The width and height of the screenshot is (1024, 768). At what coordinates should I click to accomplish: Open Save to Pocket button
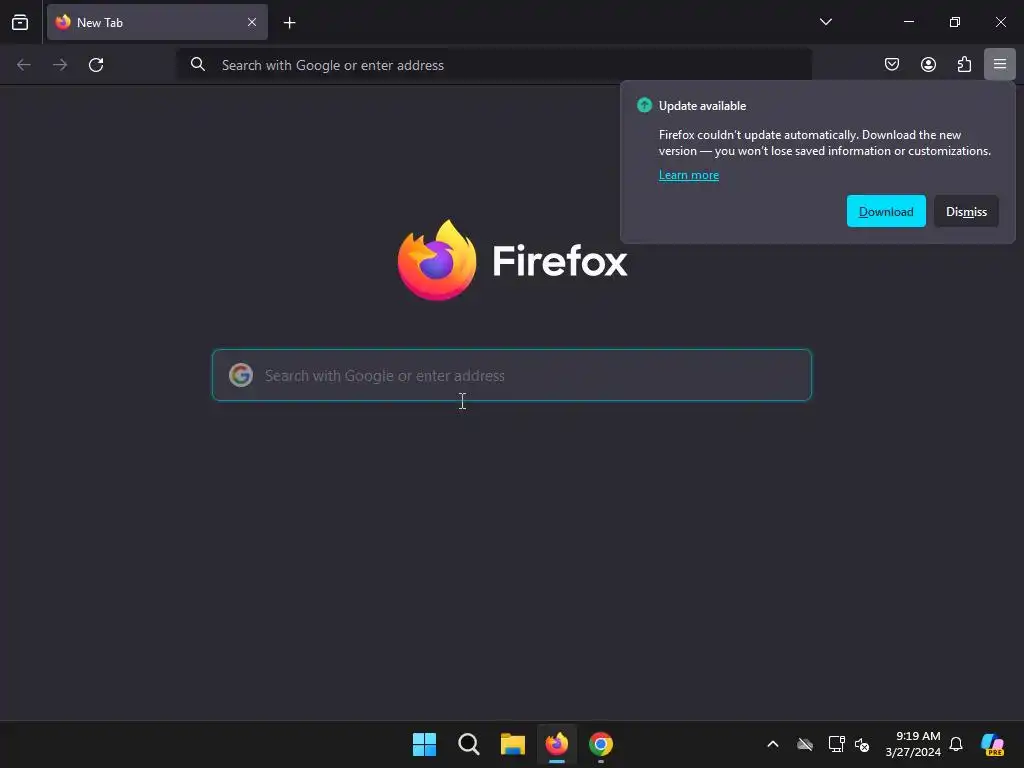891,64
